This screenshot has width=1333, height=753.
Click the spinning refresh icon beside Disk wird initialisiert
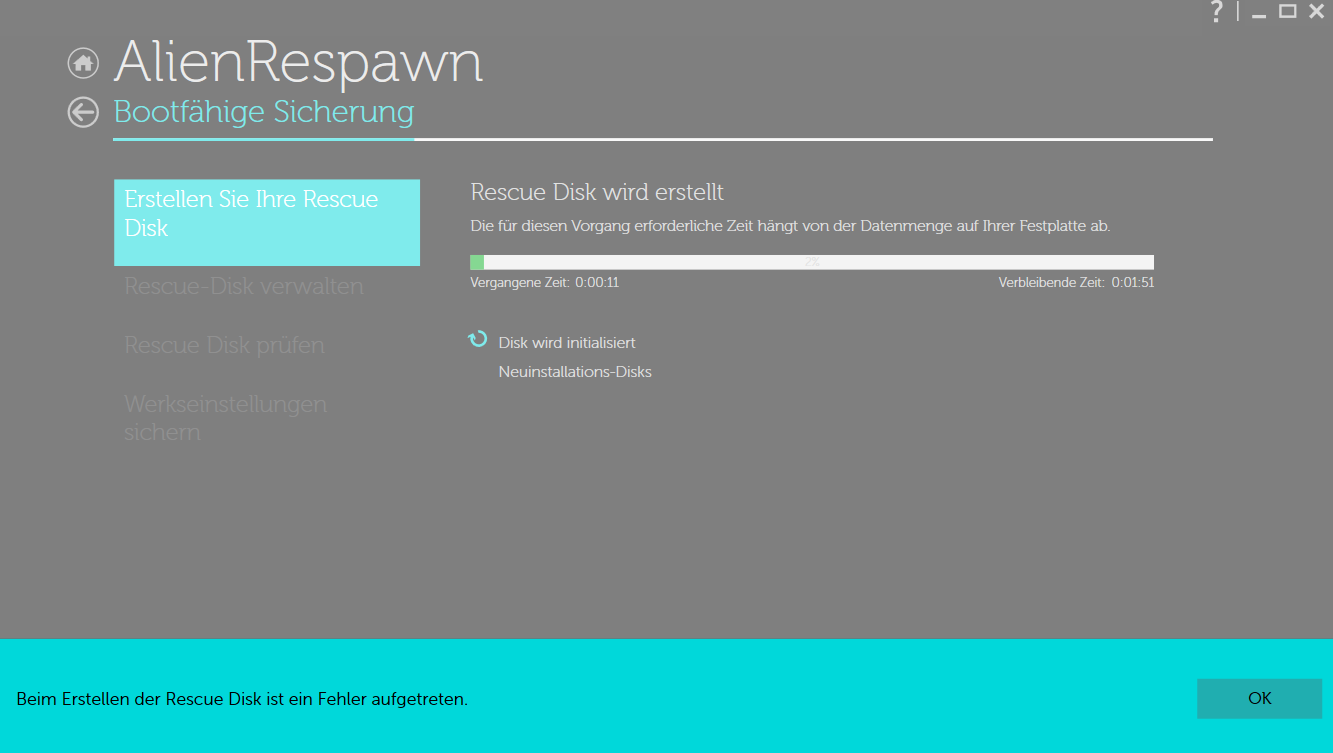click(478, 340)
